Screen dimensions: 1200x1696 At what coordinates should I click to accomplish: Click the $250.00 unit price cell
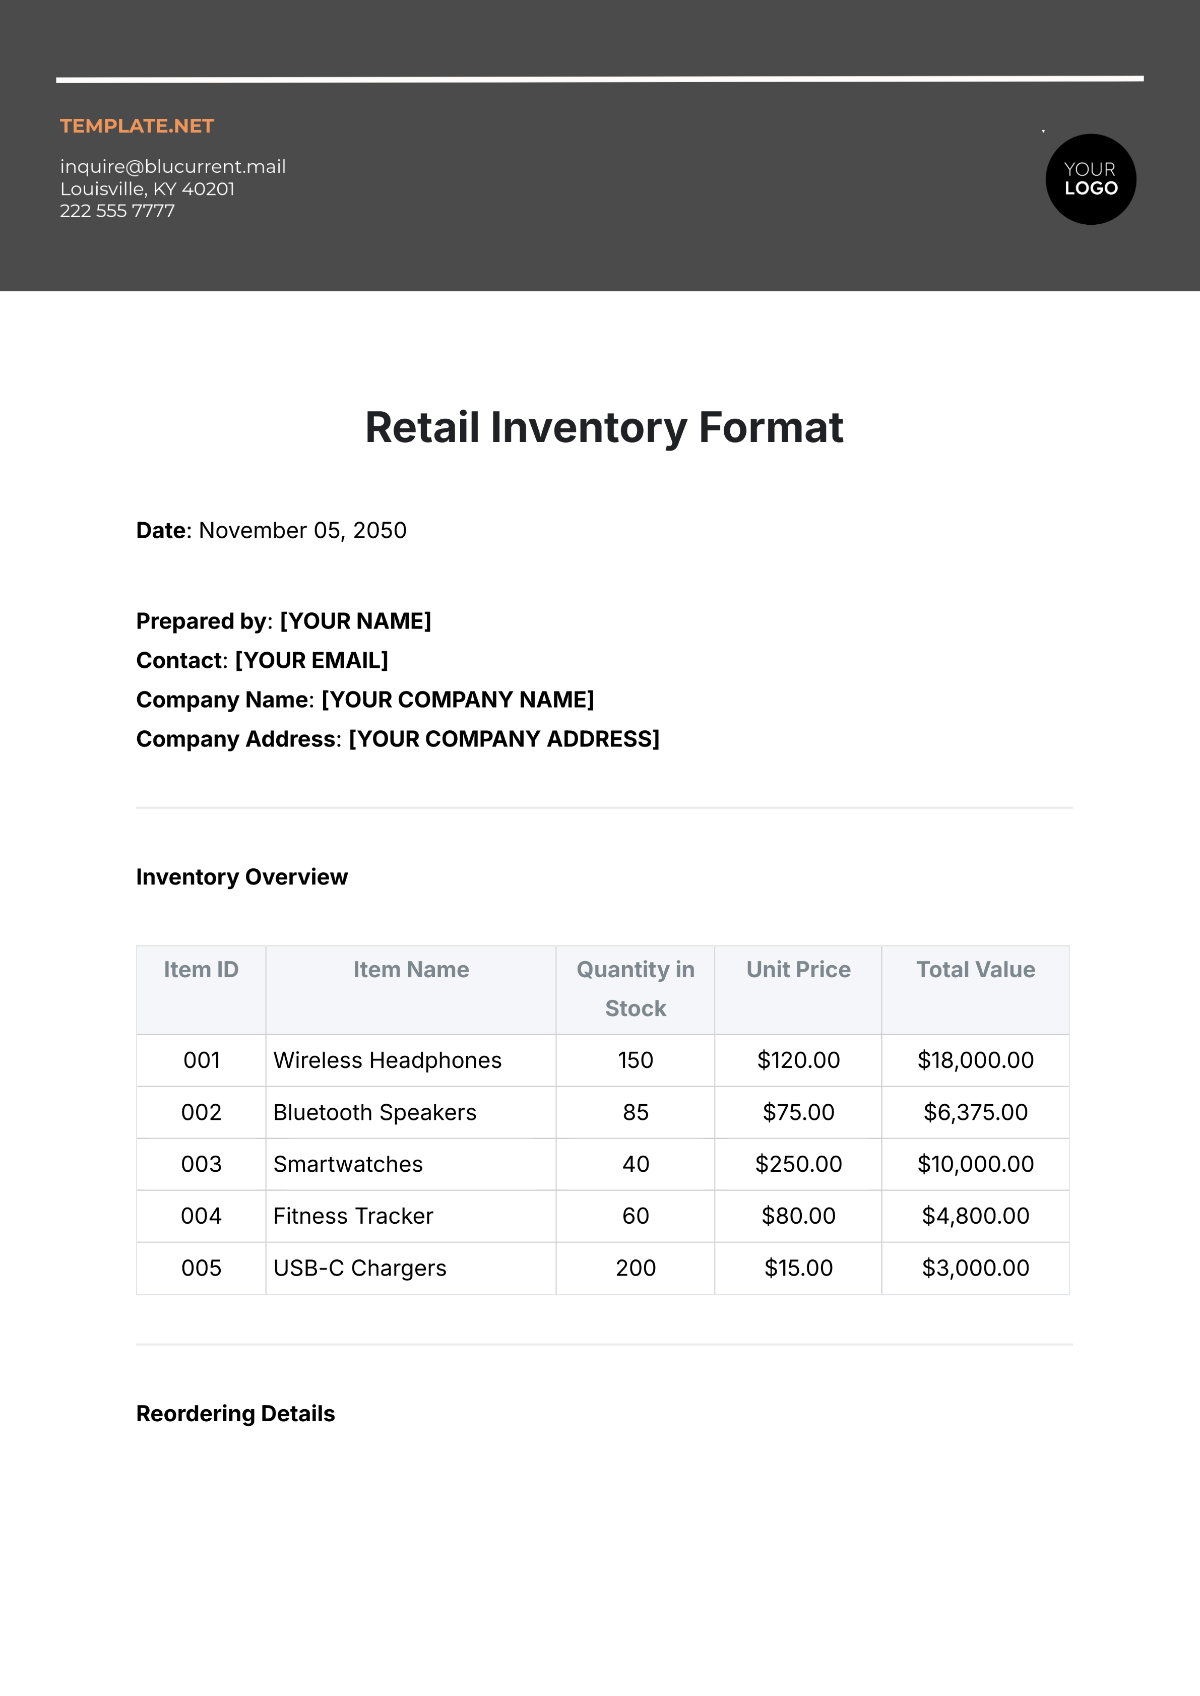pyautogui.click(x=798, y=1164)
